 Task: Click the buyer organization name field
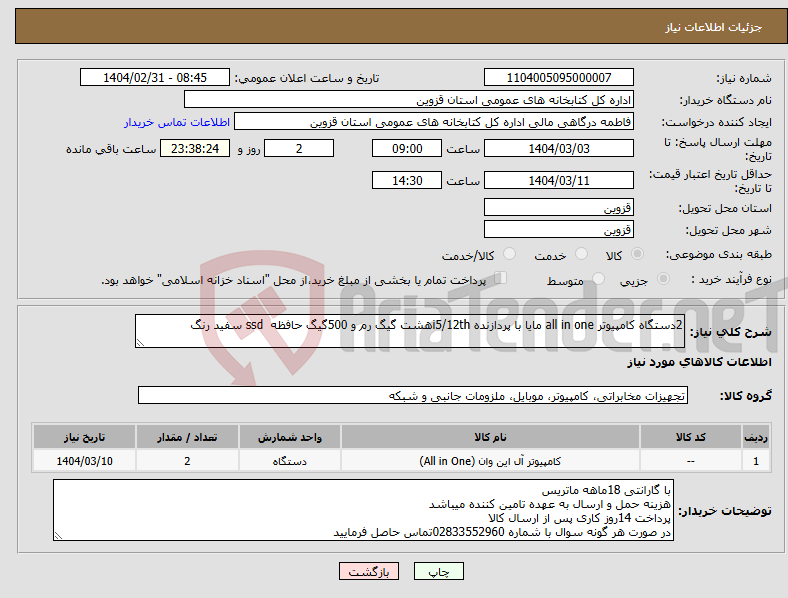(409, 99)
